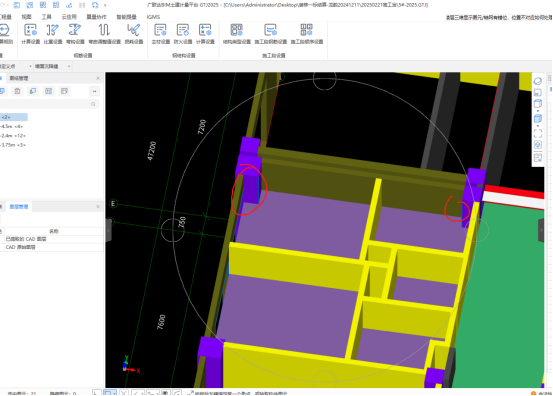Viewport: 553px width, 396px height.
Task: Open the 防火设置 steel structure tool
Action: (x=183, y=34)
